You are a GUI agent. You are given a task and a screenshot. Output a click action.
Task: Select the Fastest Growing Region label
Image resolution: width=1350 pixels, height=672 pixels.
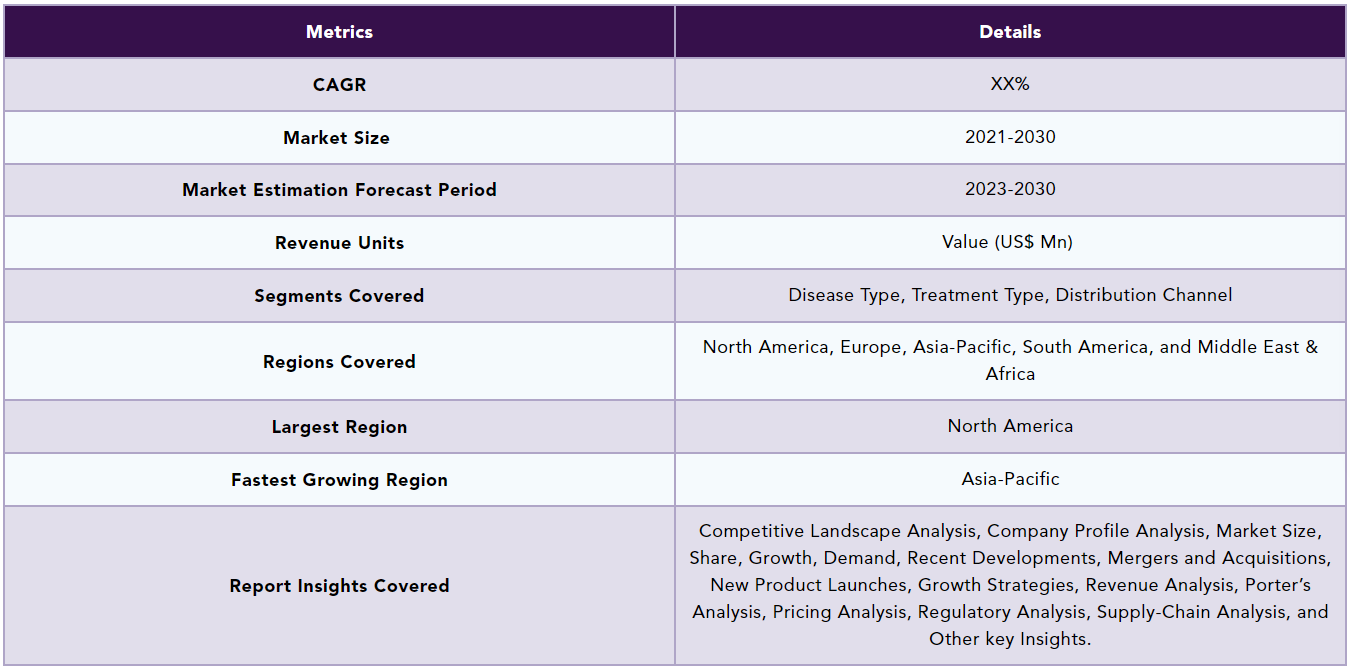[339, 480]
